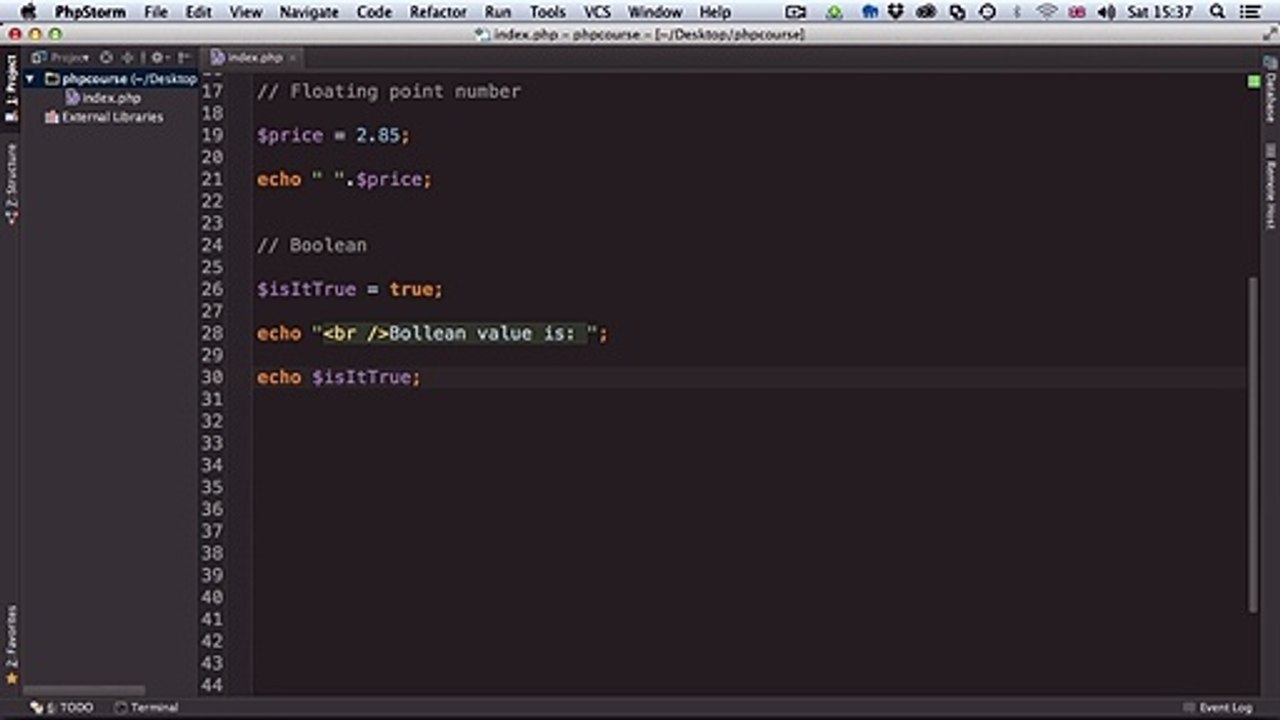Image resolution: width=1280 pixels, height=720 pixels.
Task: Open the Tools menu
Action: point(547,12)
